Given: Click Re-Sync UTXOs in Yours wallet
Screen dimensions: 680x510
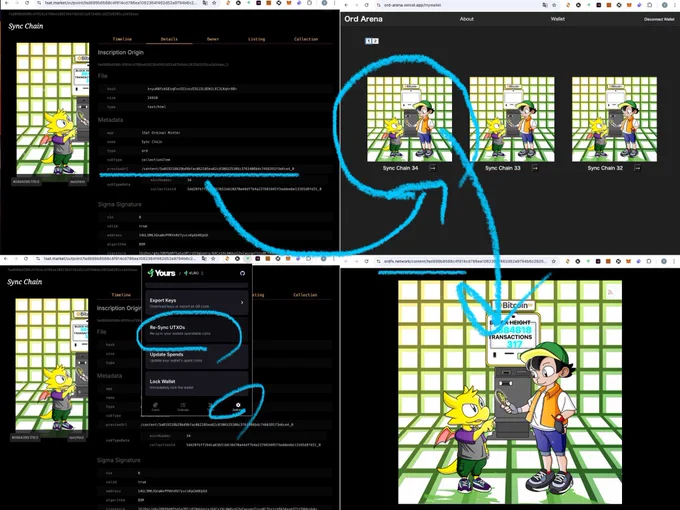Looking at the screenshot, I should click(197, 330).
